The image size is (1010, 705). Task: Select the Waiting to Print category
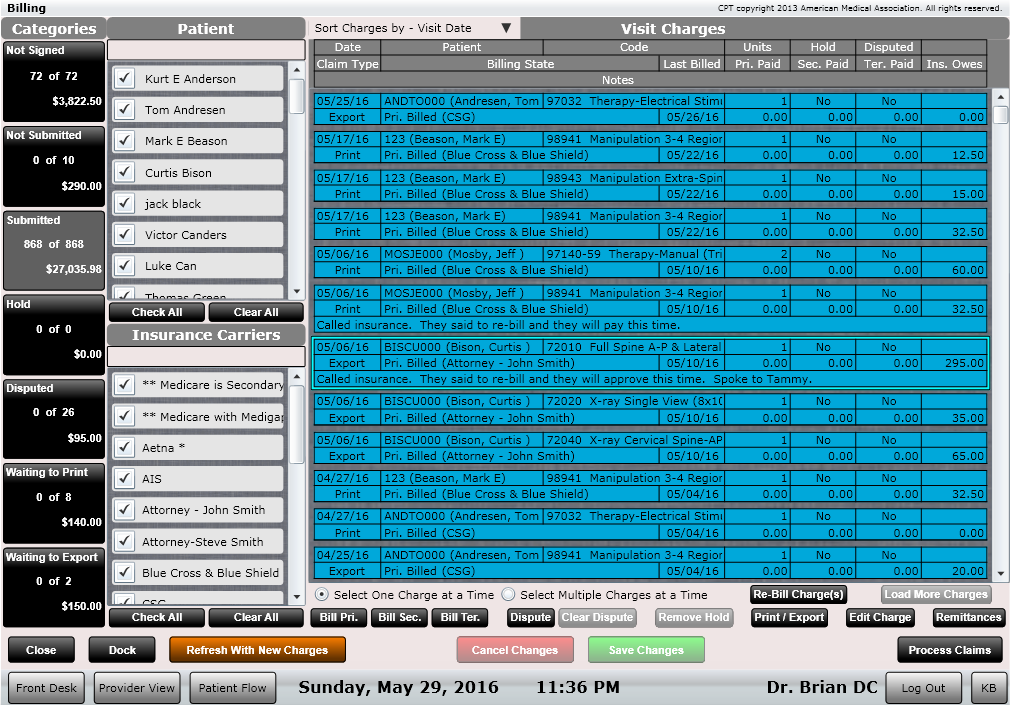tap(53, 503)
